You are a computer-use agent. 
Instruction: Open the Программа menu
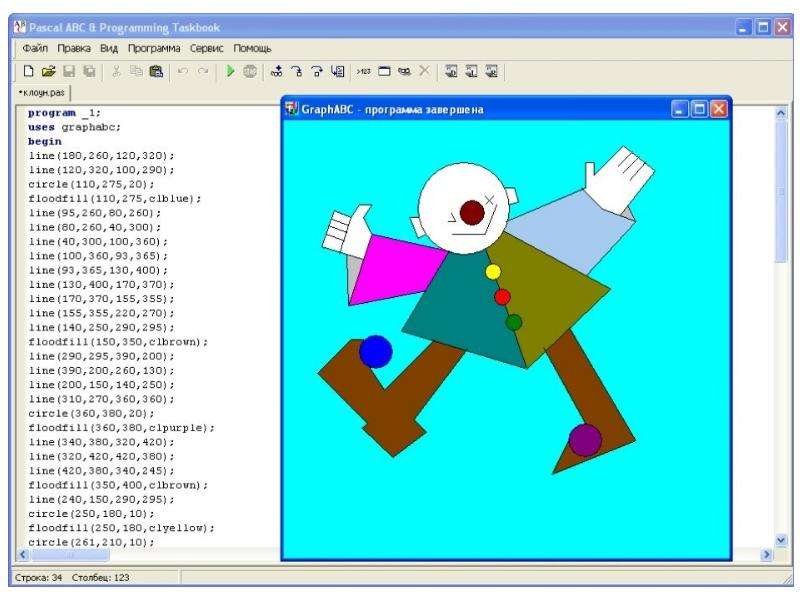(x=154, y=48)
